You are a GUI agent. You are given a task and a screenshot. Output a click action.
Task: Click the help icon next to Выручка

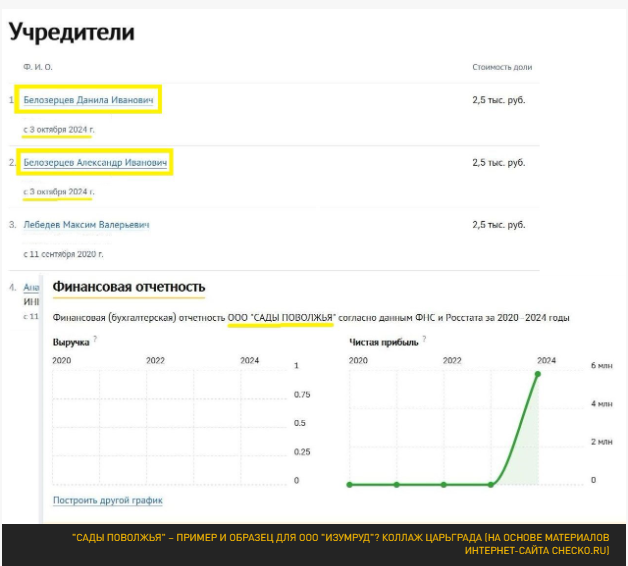pos(95,340)
